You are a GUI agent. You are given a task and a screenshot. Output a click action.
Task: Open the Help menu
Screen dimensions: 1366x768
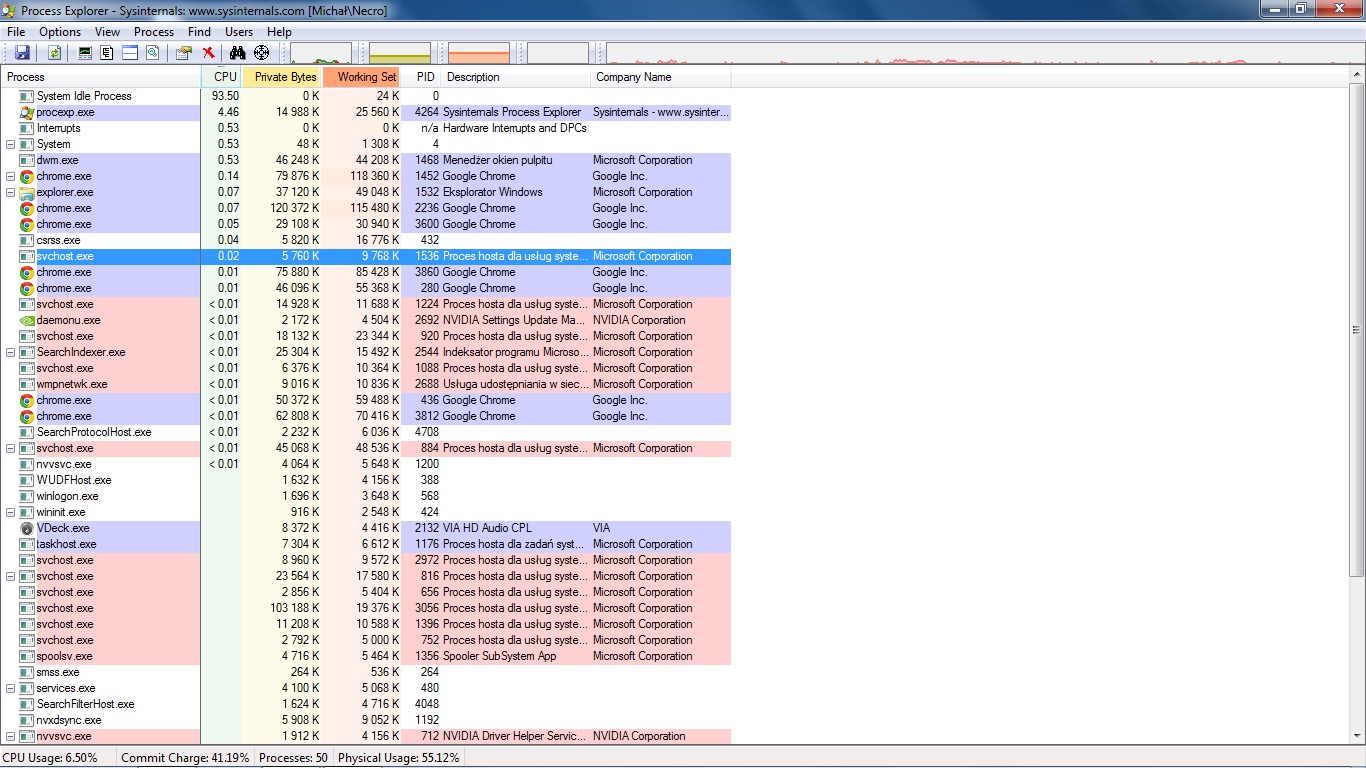[279, 32]
